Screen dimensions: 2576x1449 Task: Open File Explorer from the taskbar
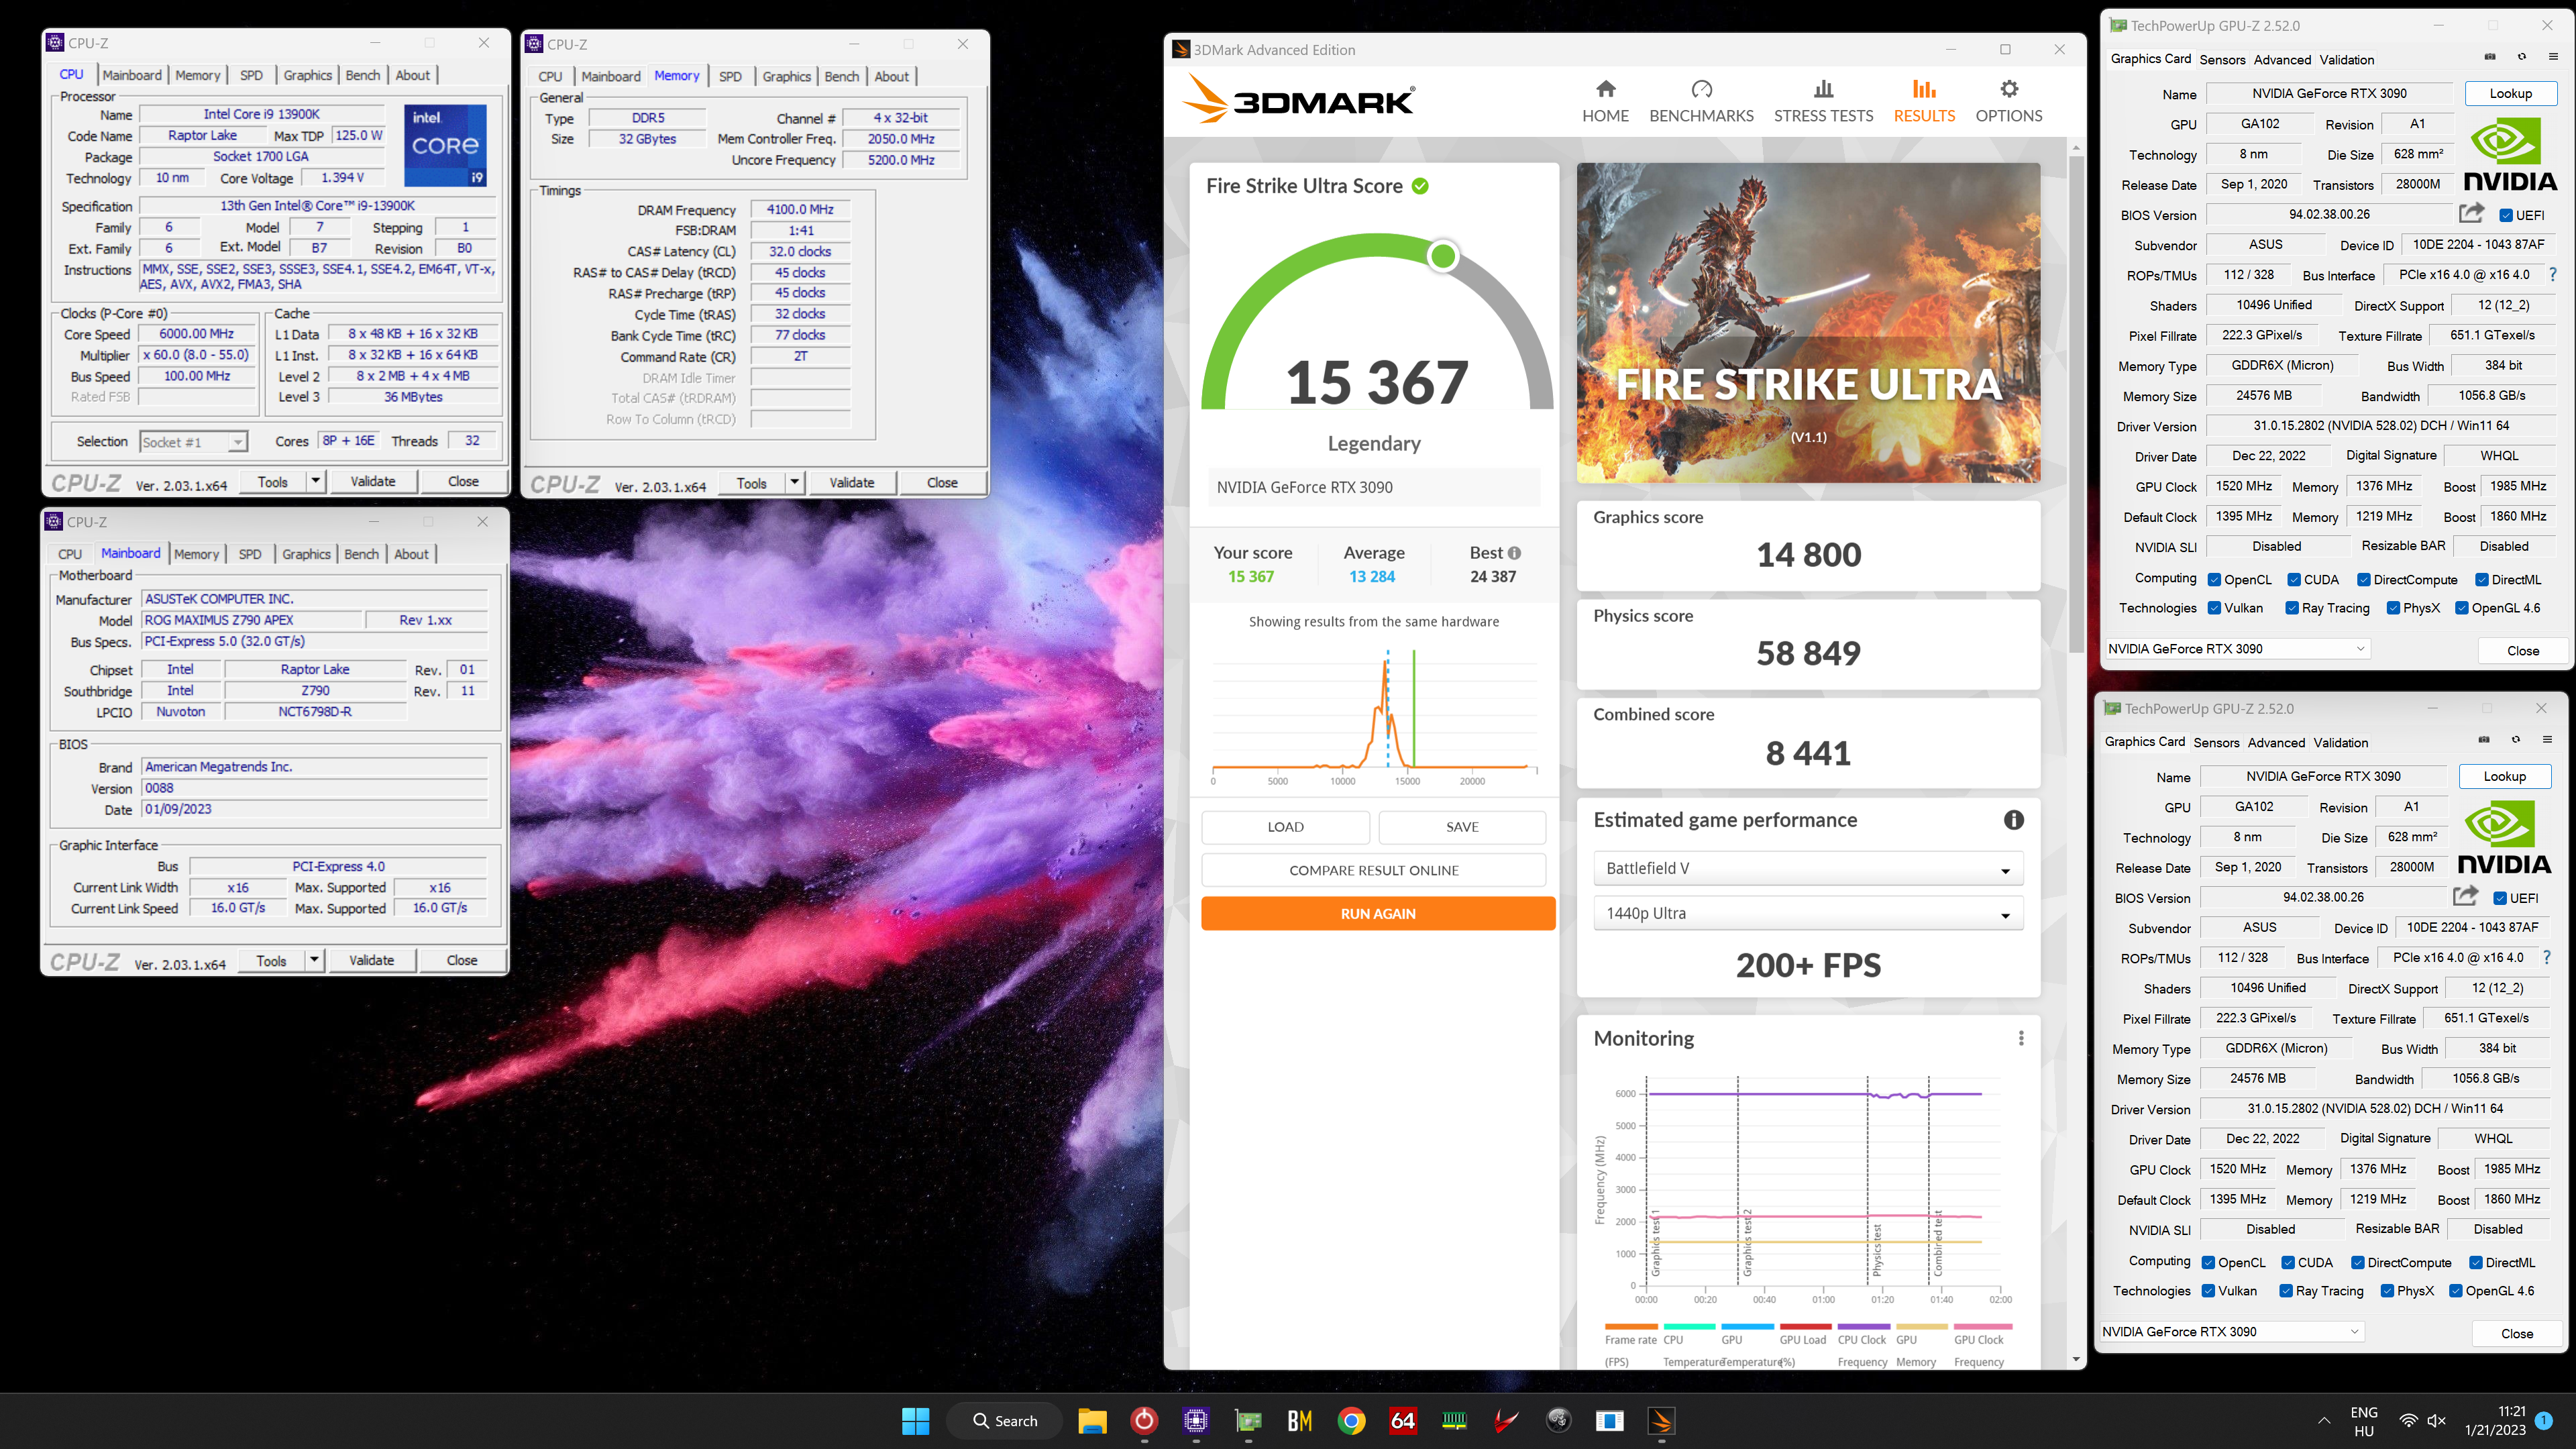(1091, 1420)
